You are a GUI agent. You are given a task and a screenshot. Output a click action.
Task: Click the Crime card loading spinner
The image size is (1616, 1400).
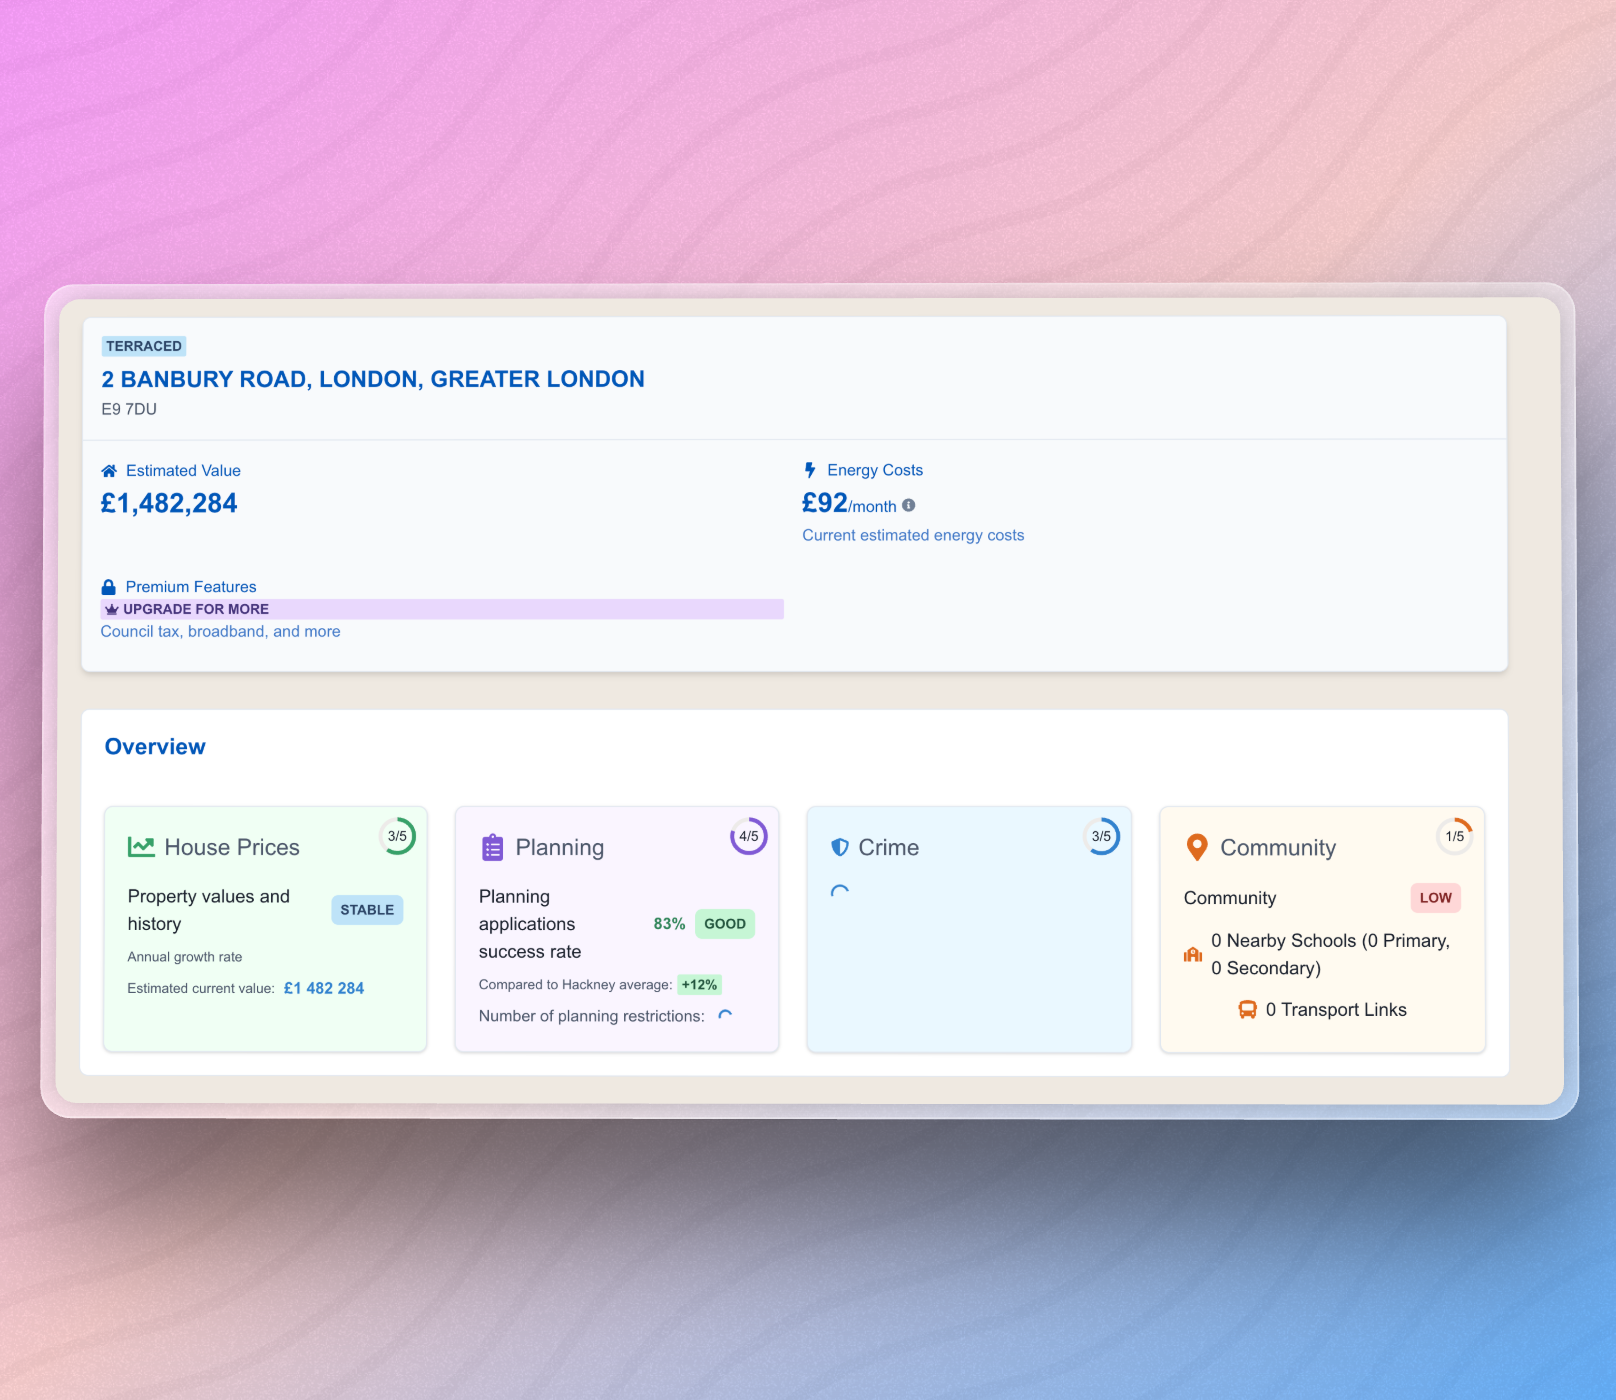840,892
